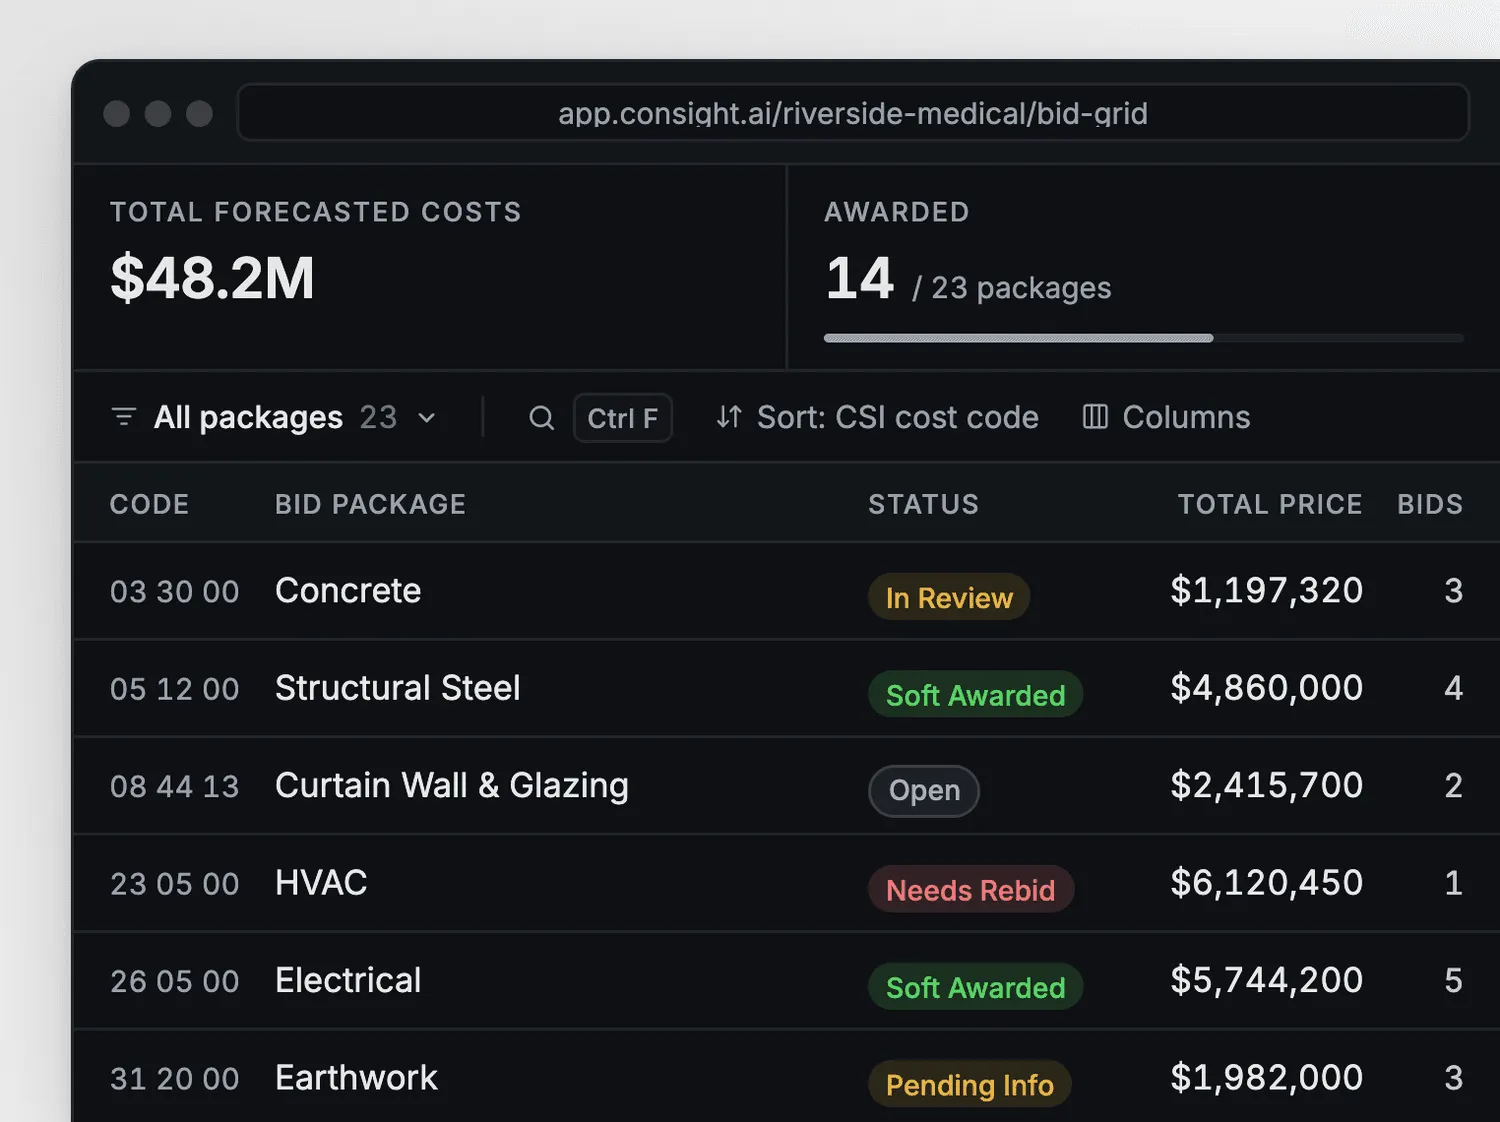The width and height of the screenshot is (1500, 1122).
Task: Click the In Review status badge
Action: click(949, 597)
